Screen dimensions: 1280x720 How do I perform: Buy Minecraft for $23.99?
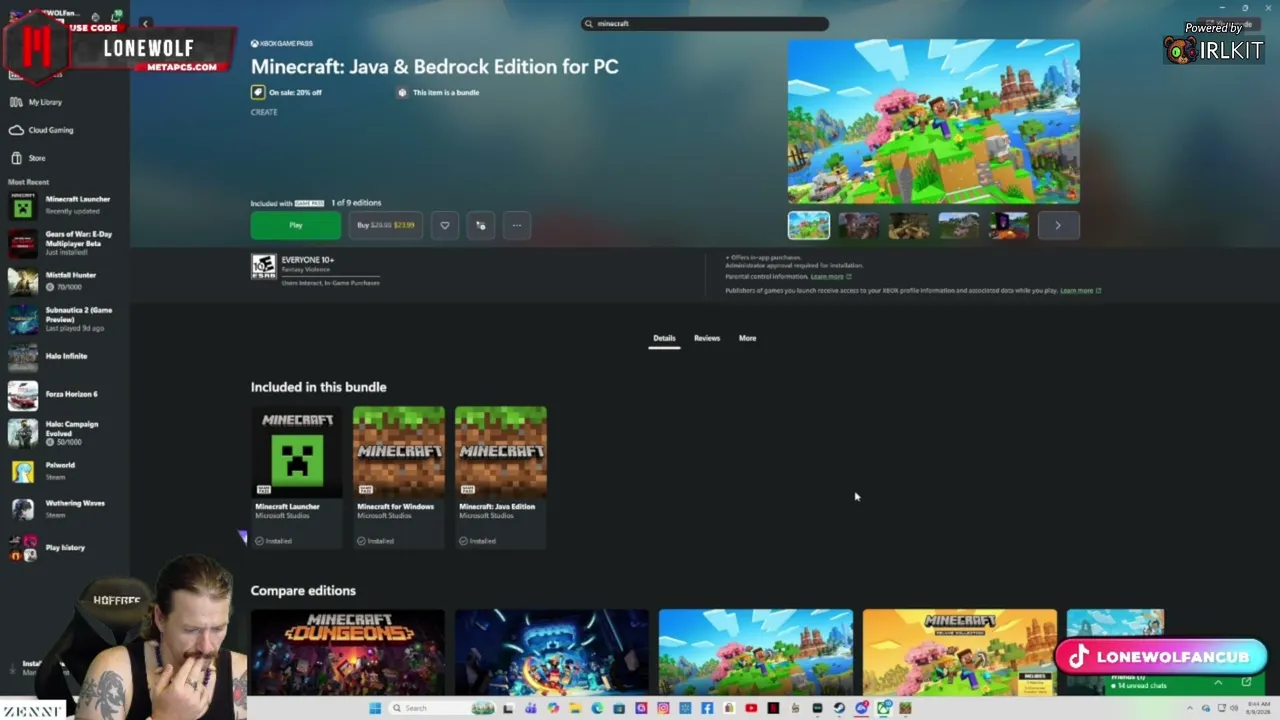pos(386,225)
